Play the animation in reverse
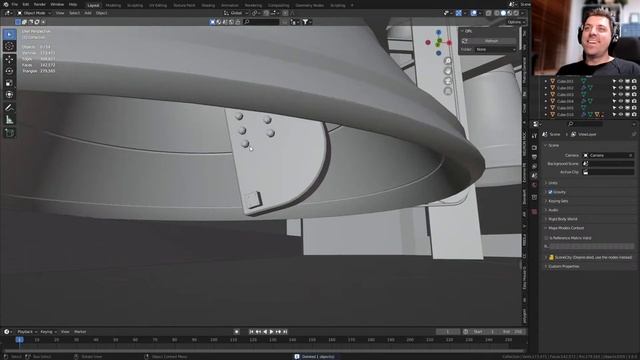Screen dimensions: 640x360 pos(265,332)
